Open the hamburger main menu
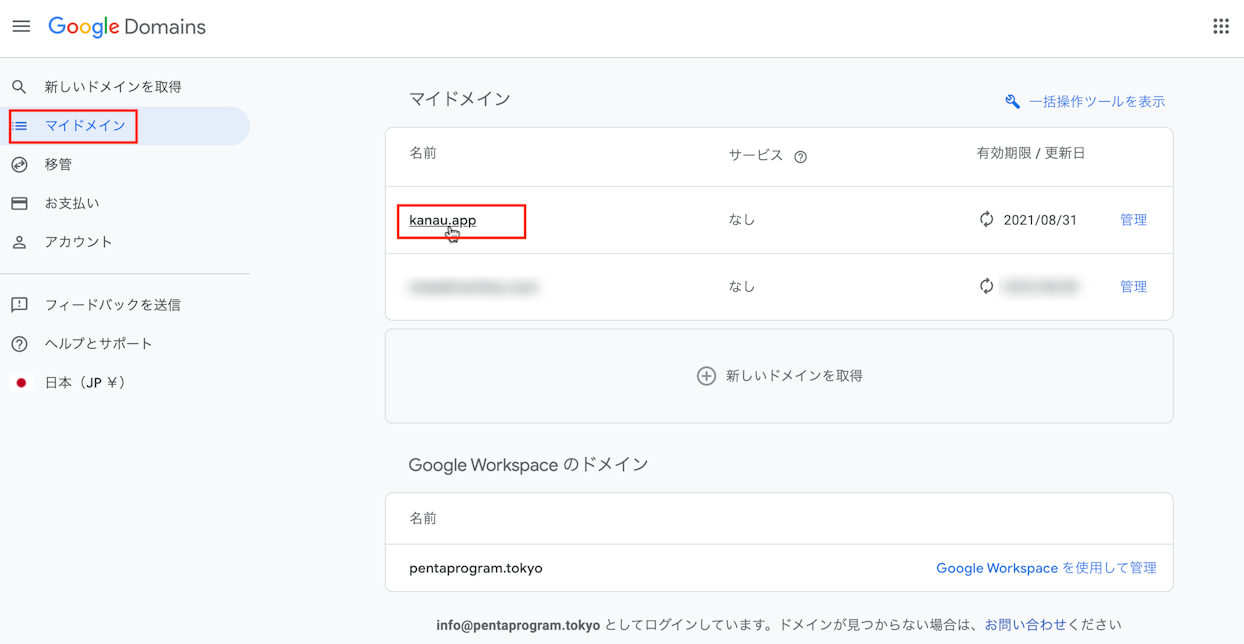 click(x=21, y=27)
